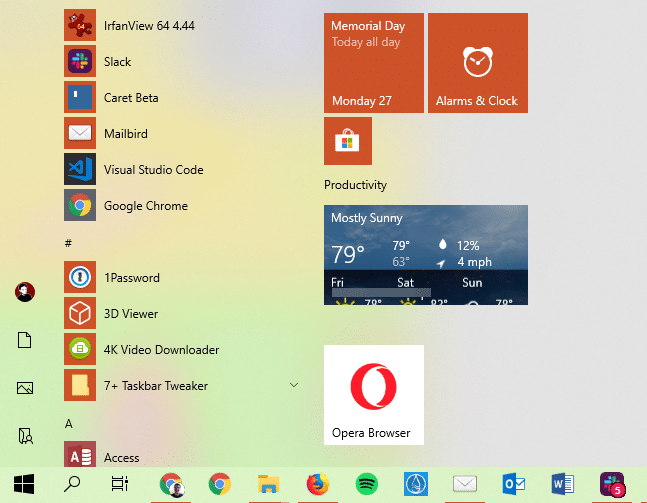
Task: Open the user account avatar
Action: point(25,292)
